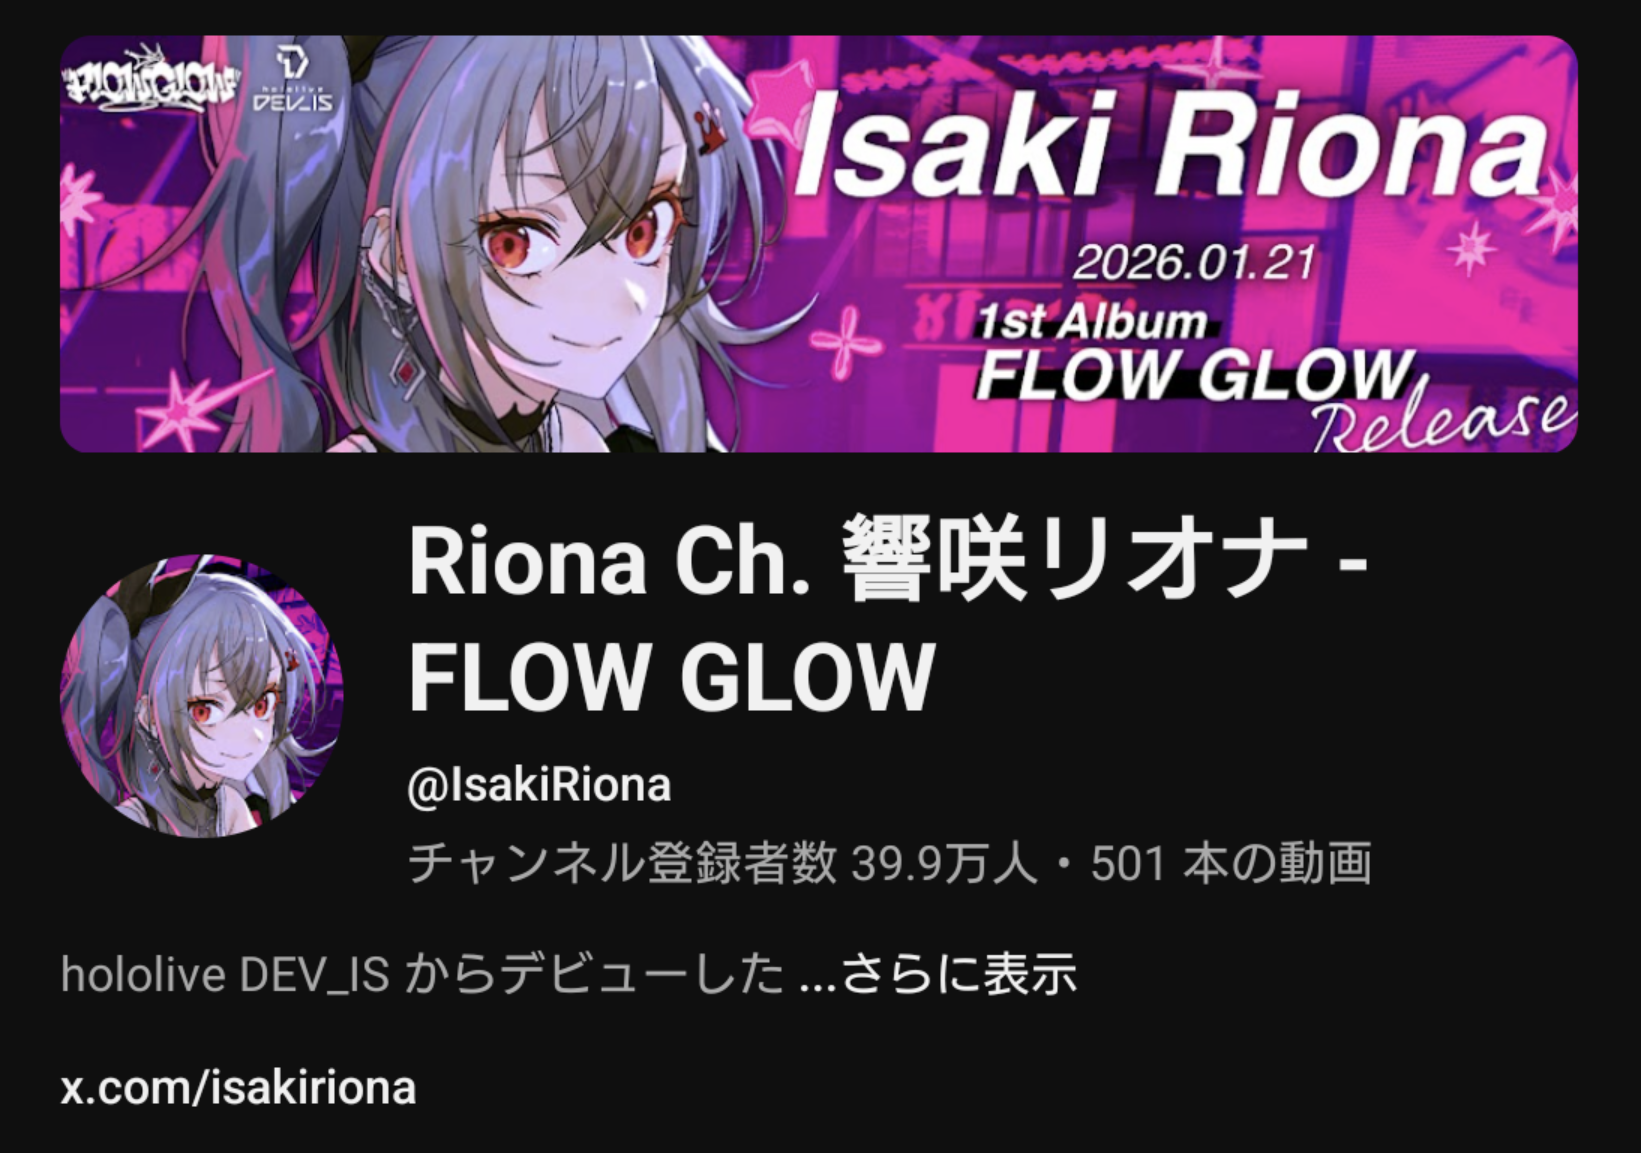Click the hololive DEV_IS からデビューした description text

click(x=422, y=974)
